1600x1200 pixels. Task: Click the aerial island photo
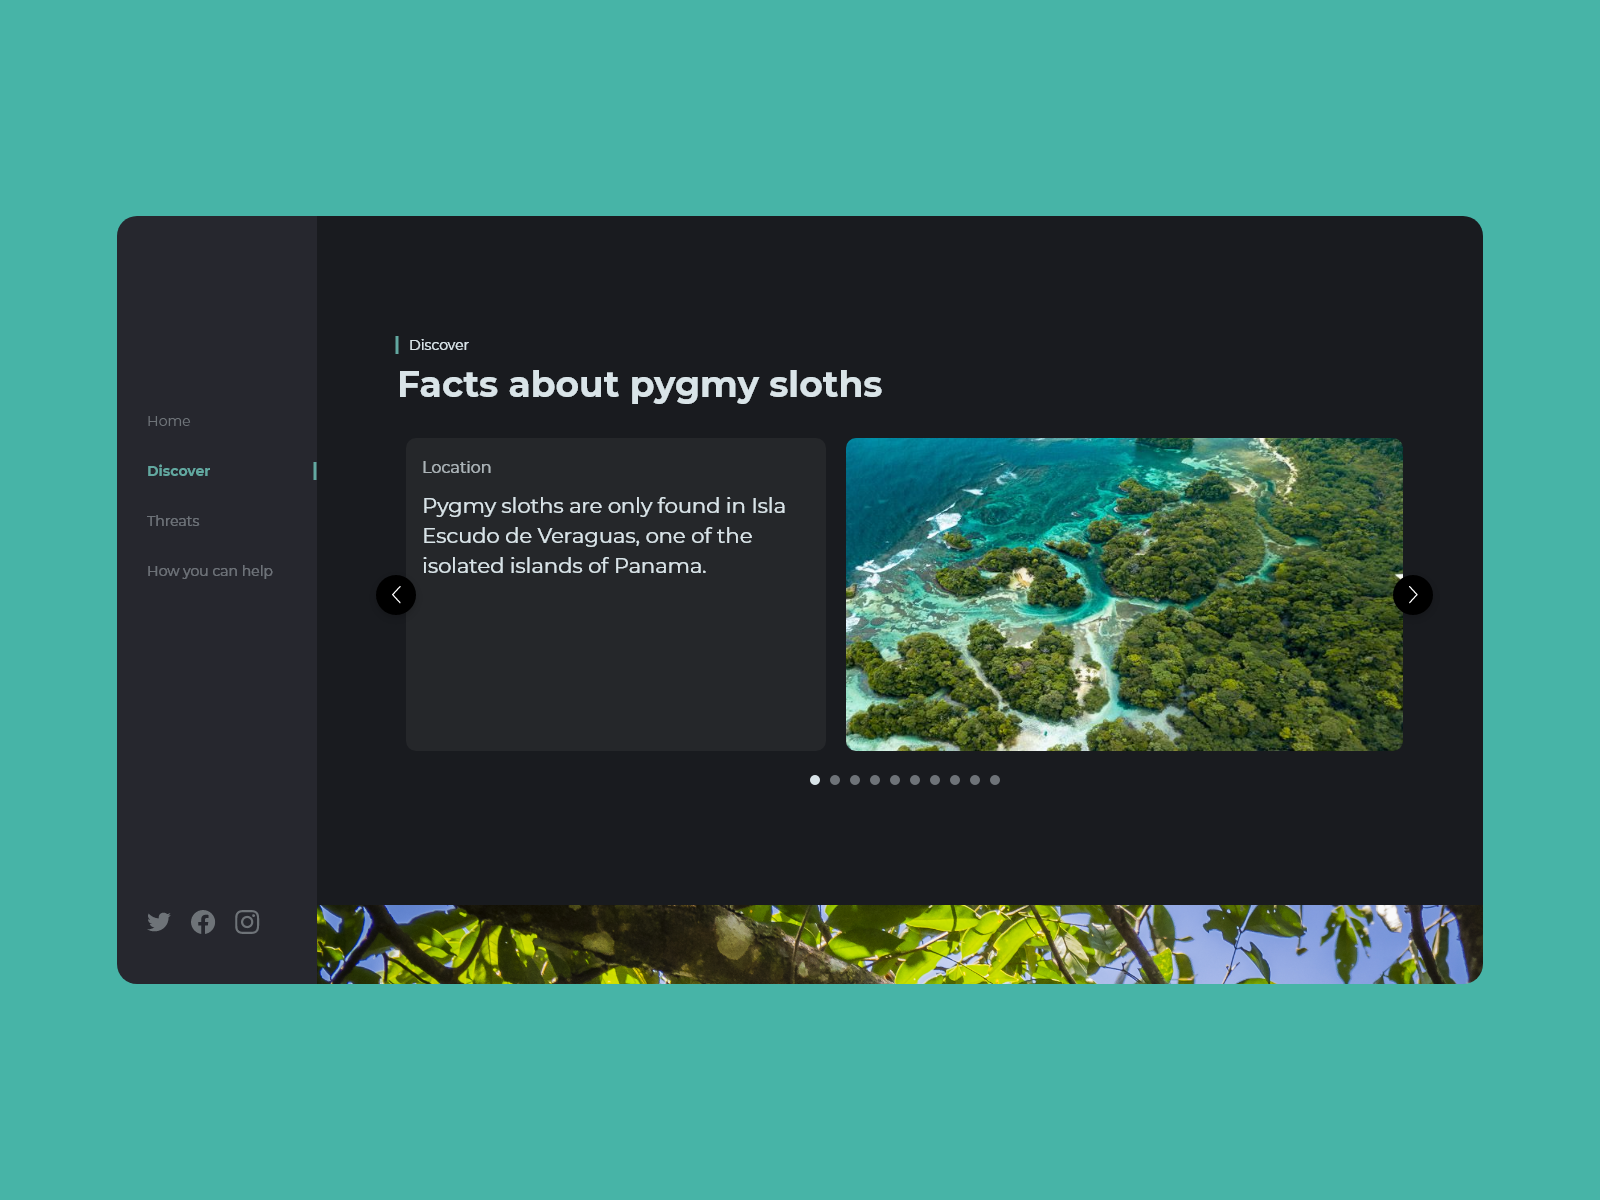[1124, 594]
